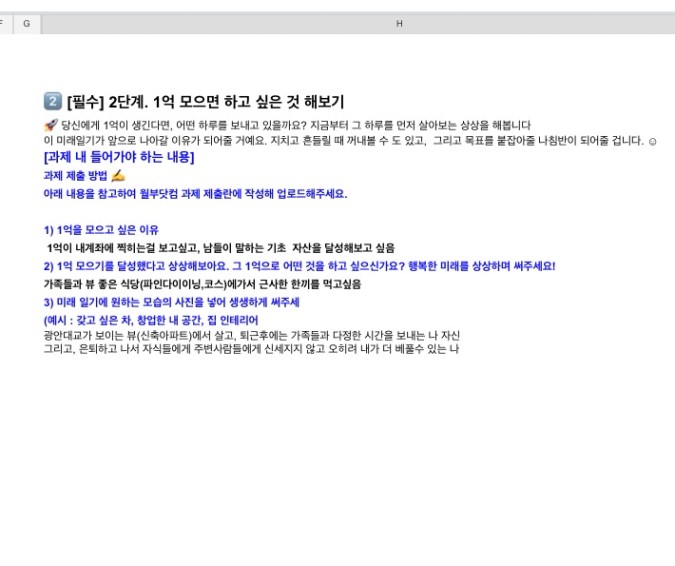Click blue text '3) 미래 일기에 원하는 모습의 사진을'
This screenshot has width=675, height=566.
coord(171,302)
